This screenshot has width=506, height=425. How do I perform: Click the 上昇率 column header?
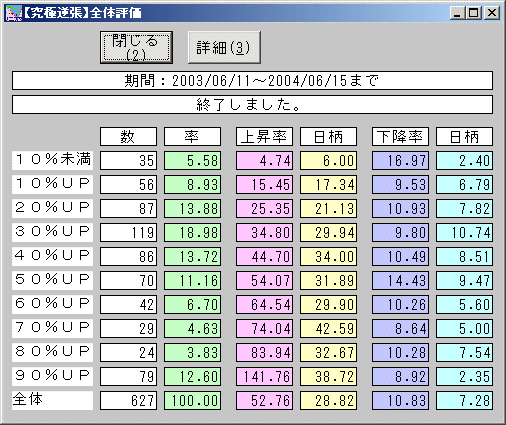(x=264, y=136)
